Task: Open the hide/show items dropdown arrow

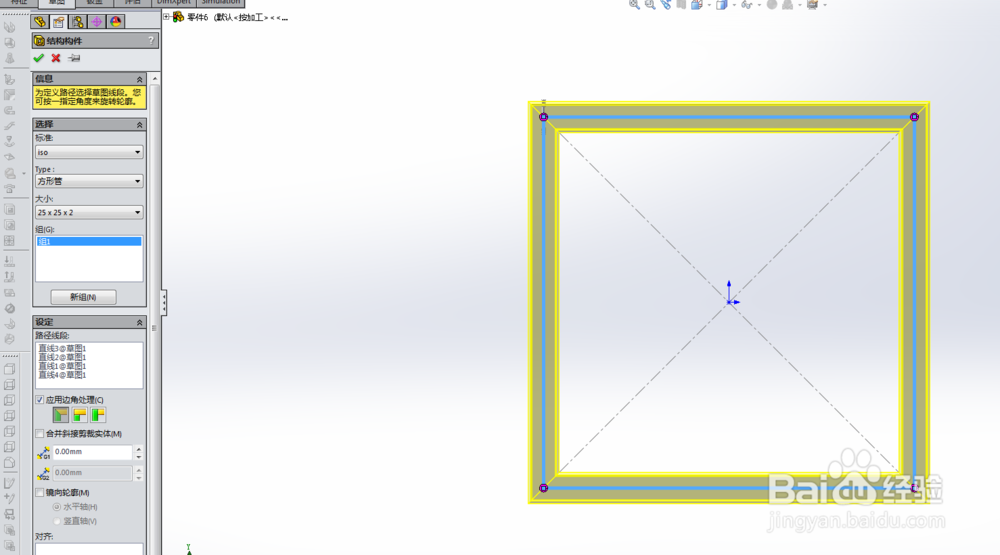Action: pos(759,5)
